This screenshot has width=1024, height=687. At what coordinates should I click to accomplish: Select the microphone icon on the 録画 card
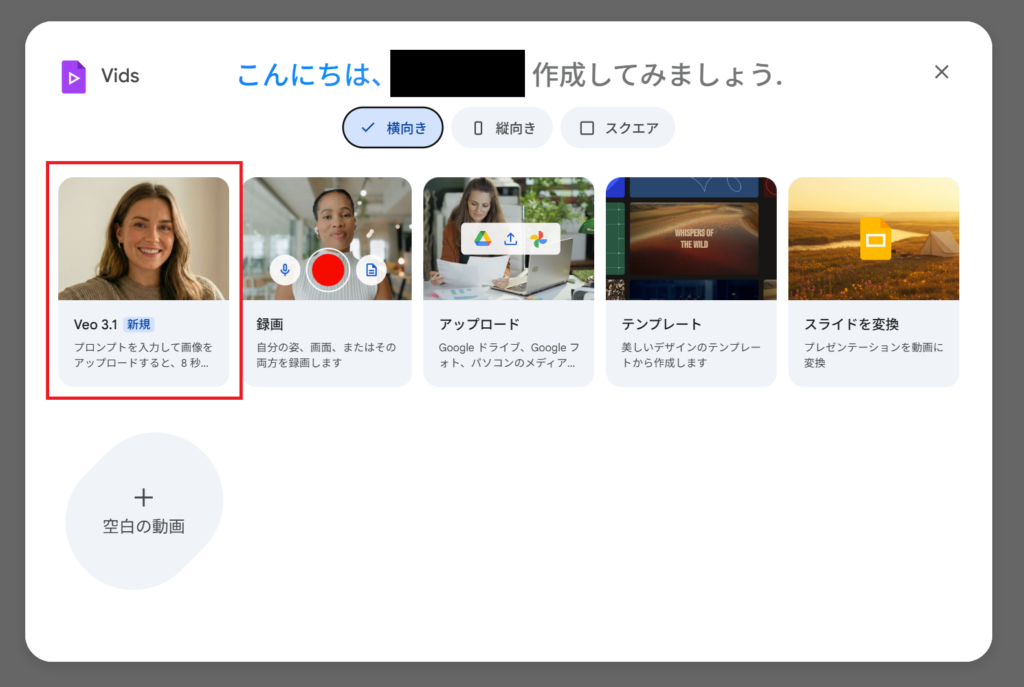[285, 269]
